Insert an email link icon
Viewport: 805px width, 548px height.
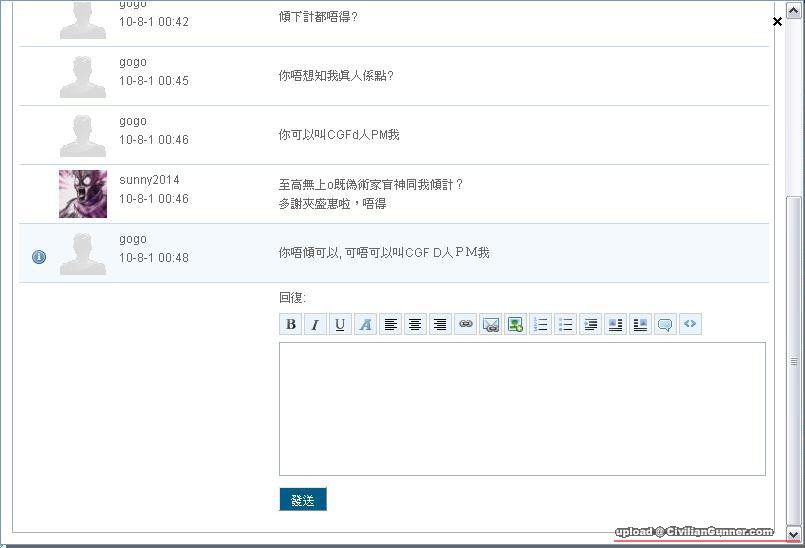click(490, 324)
